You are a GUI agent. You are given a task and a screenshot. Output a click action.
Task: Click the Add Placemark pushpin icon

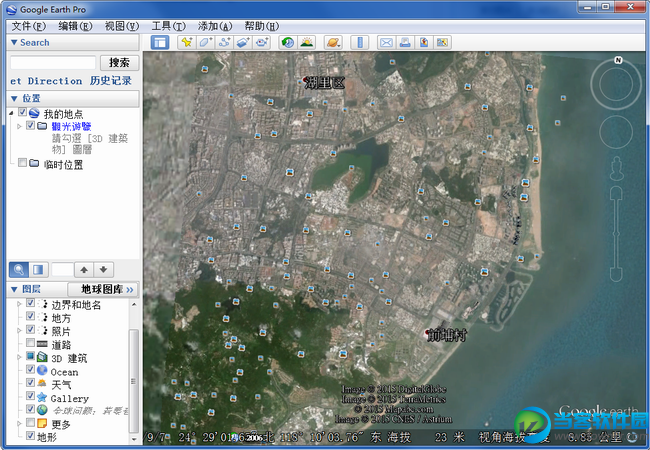tap(186, 42)
